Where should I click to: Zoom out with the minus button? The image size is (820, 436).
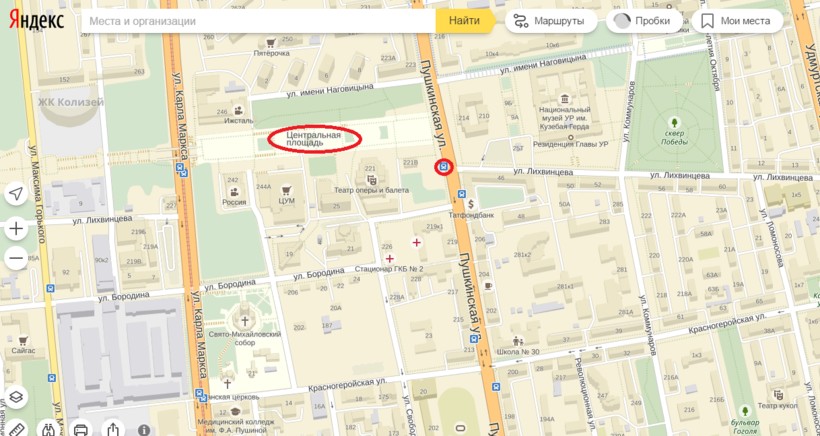pyautogui.click(x=16, y=258)
